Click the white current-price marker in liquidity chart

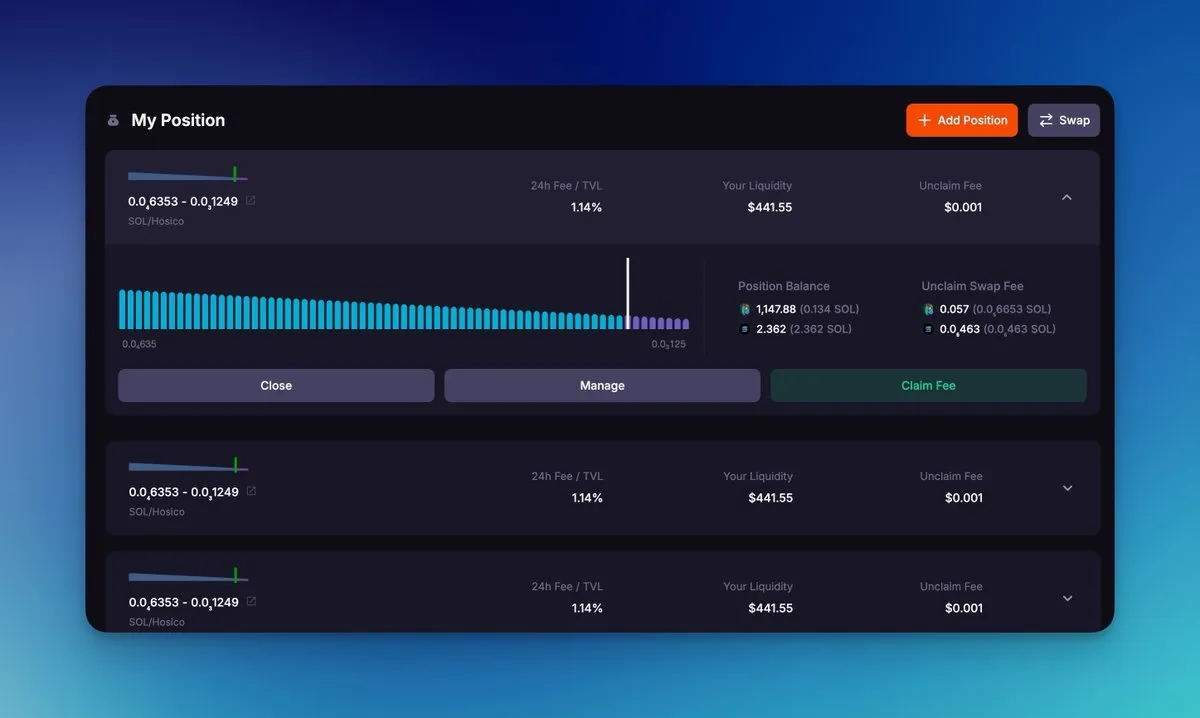628,293
